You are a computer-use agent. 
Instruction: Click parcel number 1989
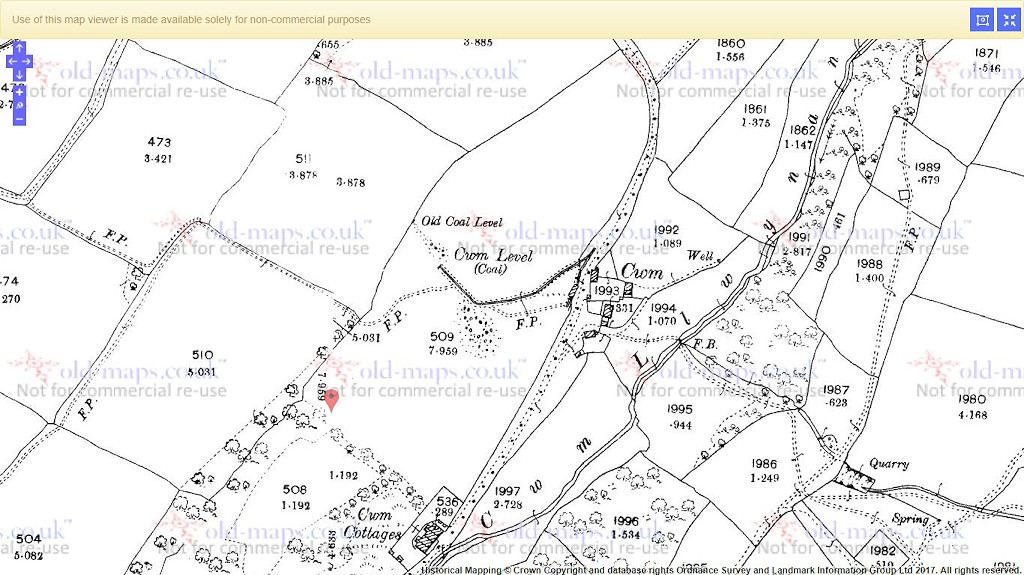click(927, 167)
